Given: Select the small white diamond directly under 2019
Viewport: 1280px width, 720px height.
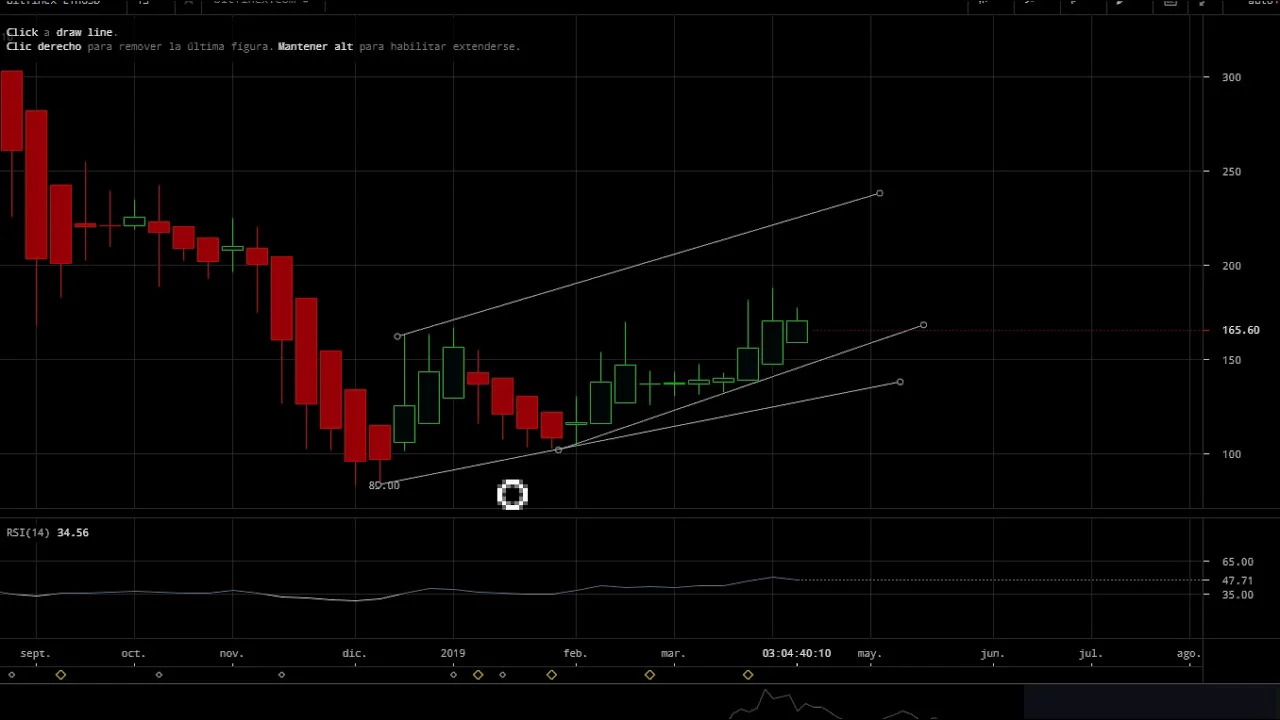Looking at the screenshot, I should point(453,675).
